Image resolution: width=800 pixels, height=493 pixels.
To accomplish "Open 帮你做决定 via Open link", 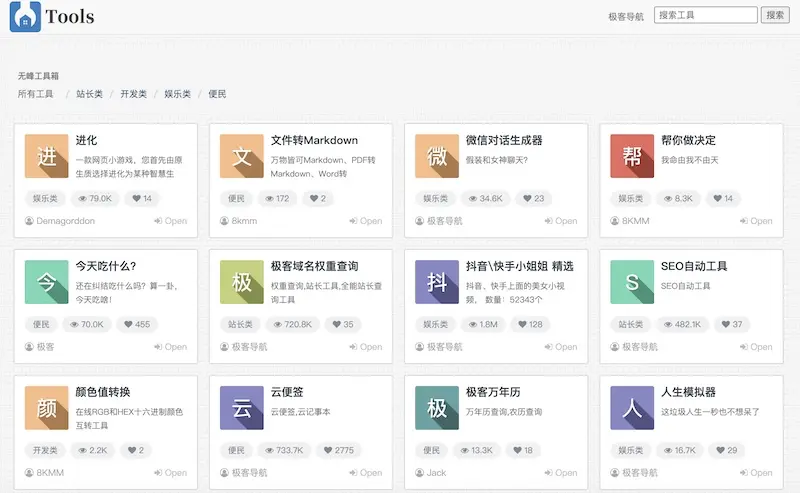I will 756,221.
